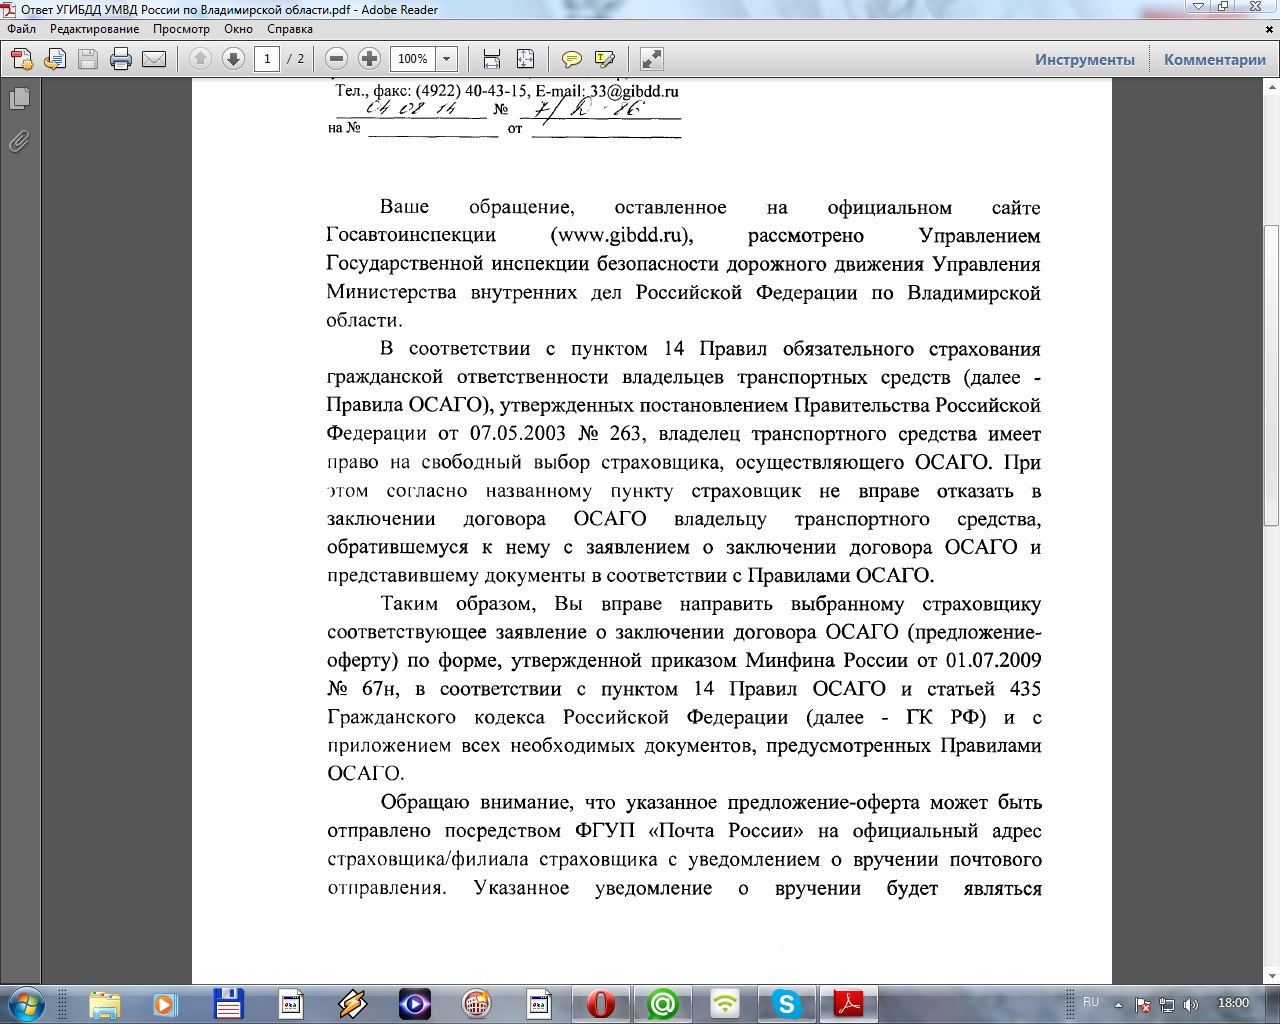Click the email 33@gibdd.ru in header
The image size is (1280, 1024).
[633, 91]
